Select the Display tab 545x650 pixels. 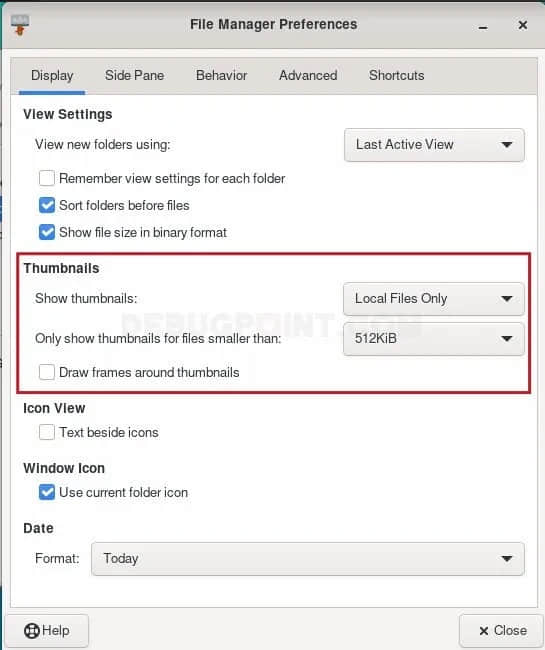point(52,75)
